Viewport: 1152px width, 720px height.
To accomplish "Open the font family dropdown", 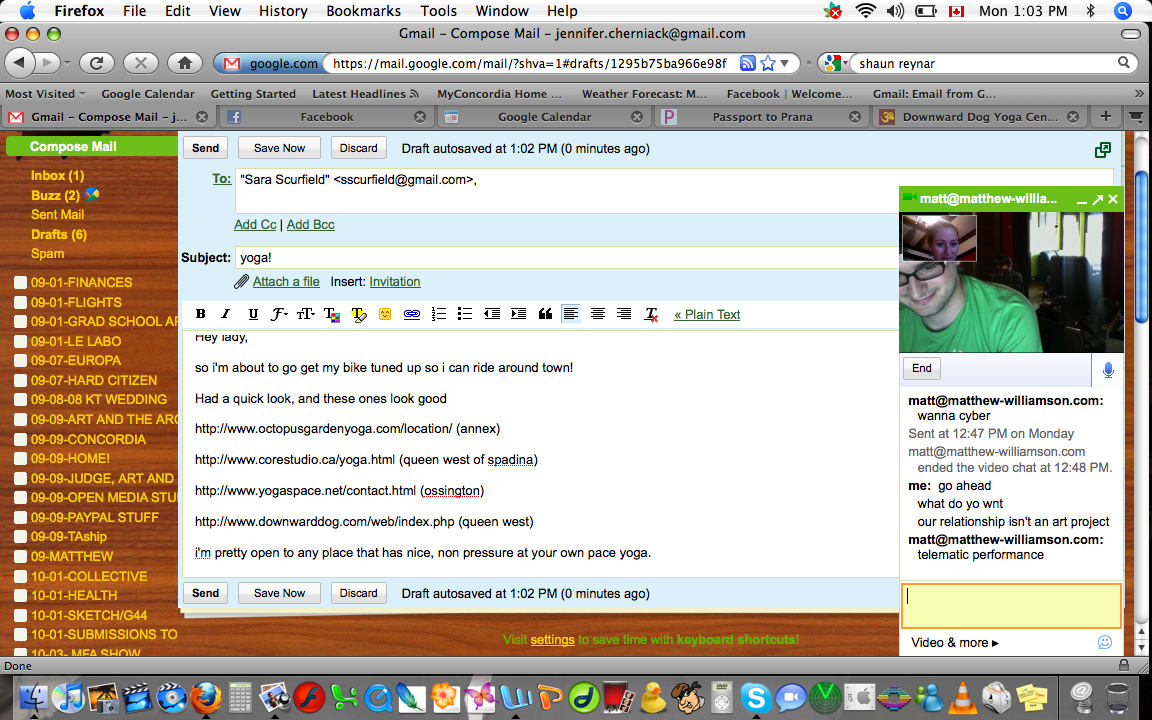I will (x=278, y=314).
